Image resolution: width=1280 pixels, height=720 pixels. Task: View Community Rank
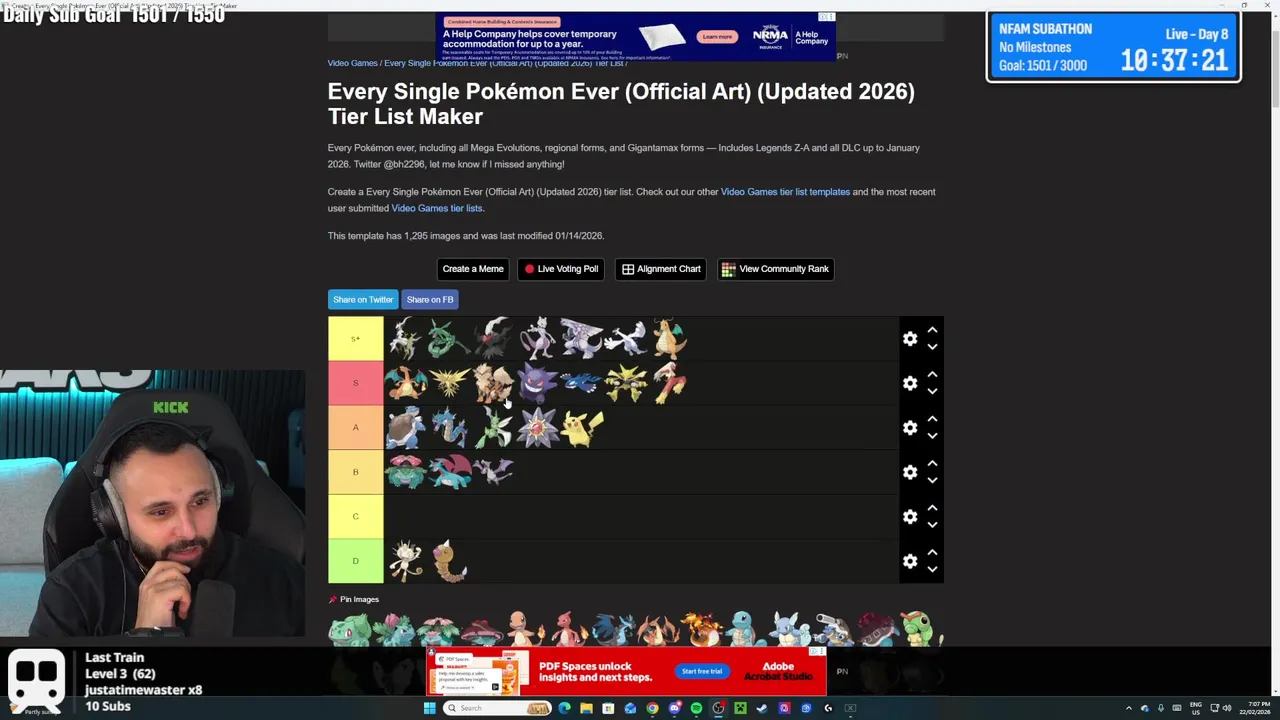point(776,269)
